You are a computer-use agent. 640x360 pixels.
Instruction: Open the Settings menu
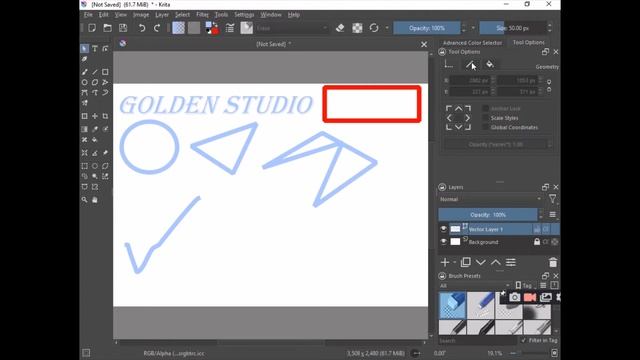pos(244,15)
